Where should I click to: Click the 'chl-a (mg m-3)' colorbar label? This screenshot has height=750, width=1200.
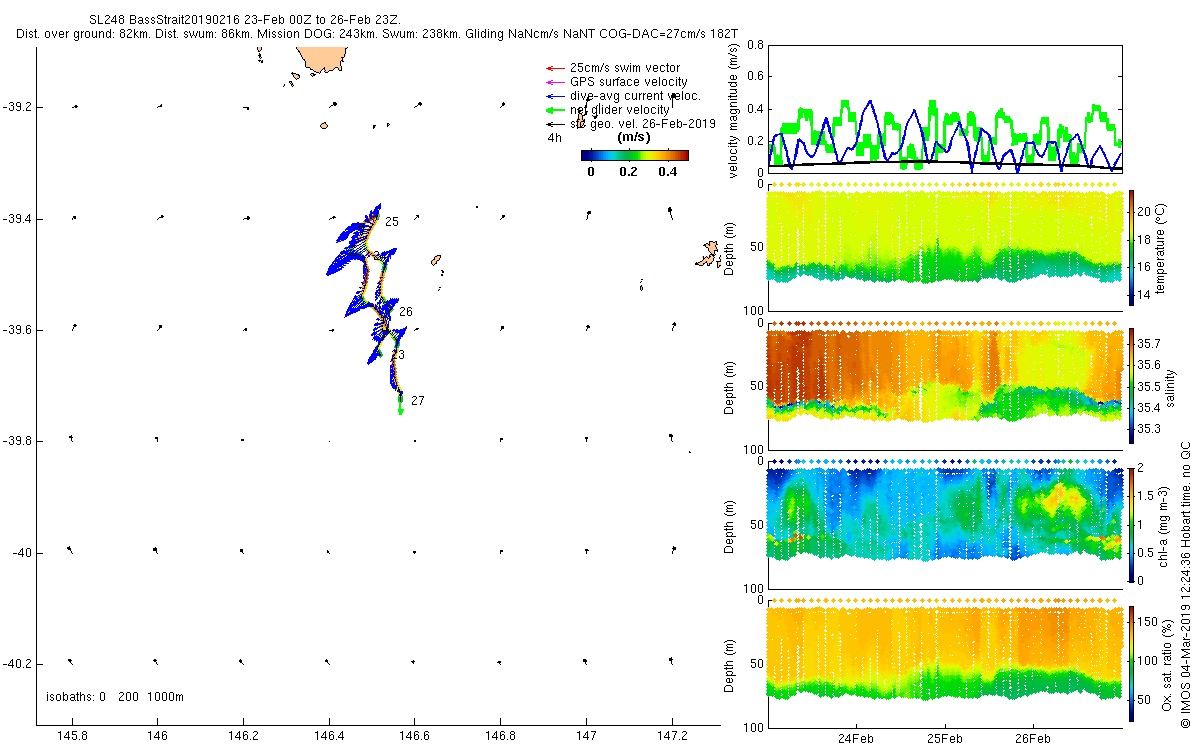pos(1164,525)
